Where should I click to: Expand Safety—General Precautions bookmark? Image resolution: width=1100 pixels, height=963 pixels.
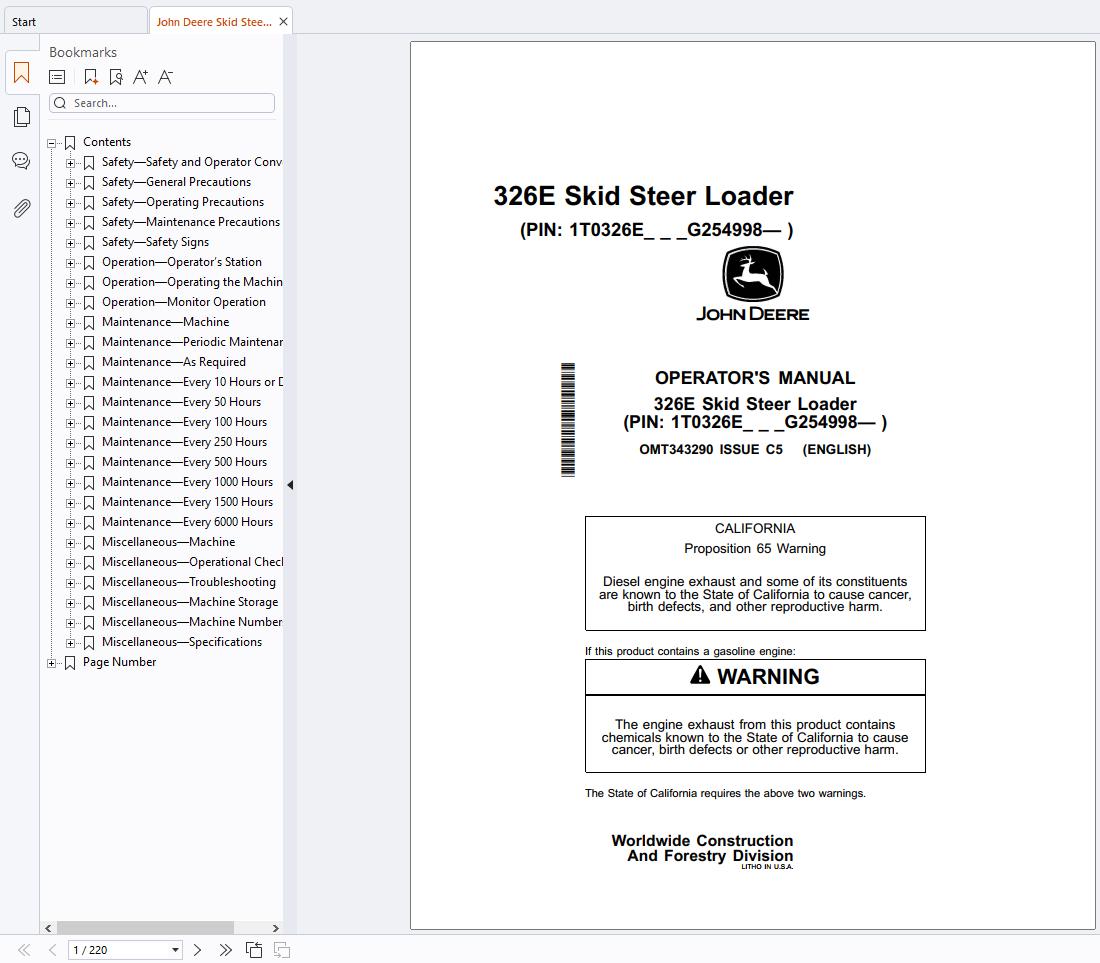tap(70, 183)
